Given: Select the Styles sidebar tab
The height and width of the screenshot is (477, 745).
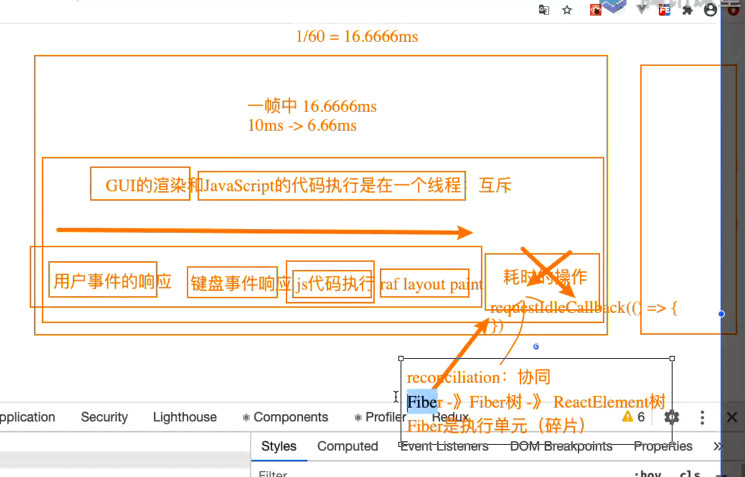Looking at the screenshot, I should click(279, 446).
